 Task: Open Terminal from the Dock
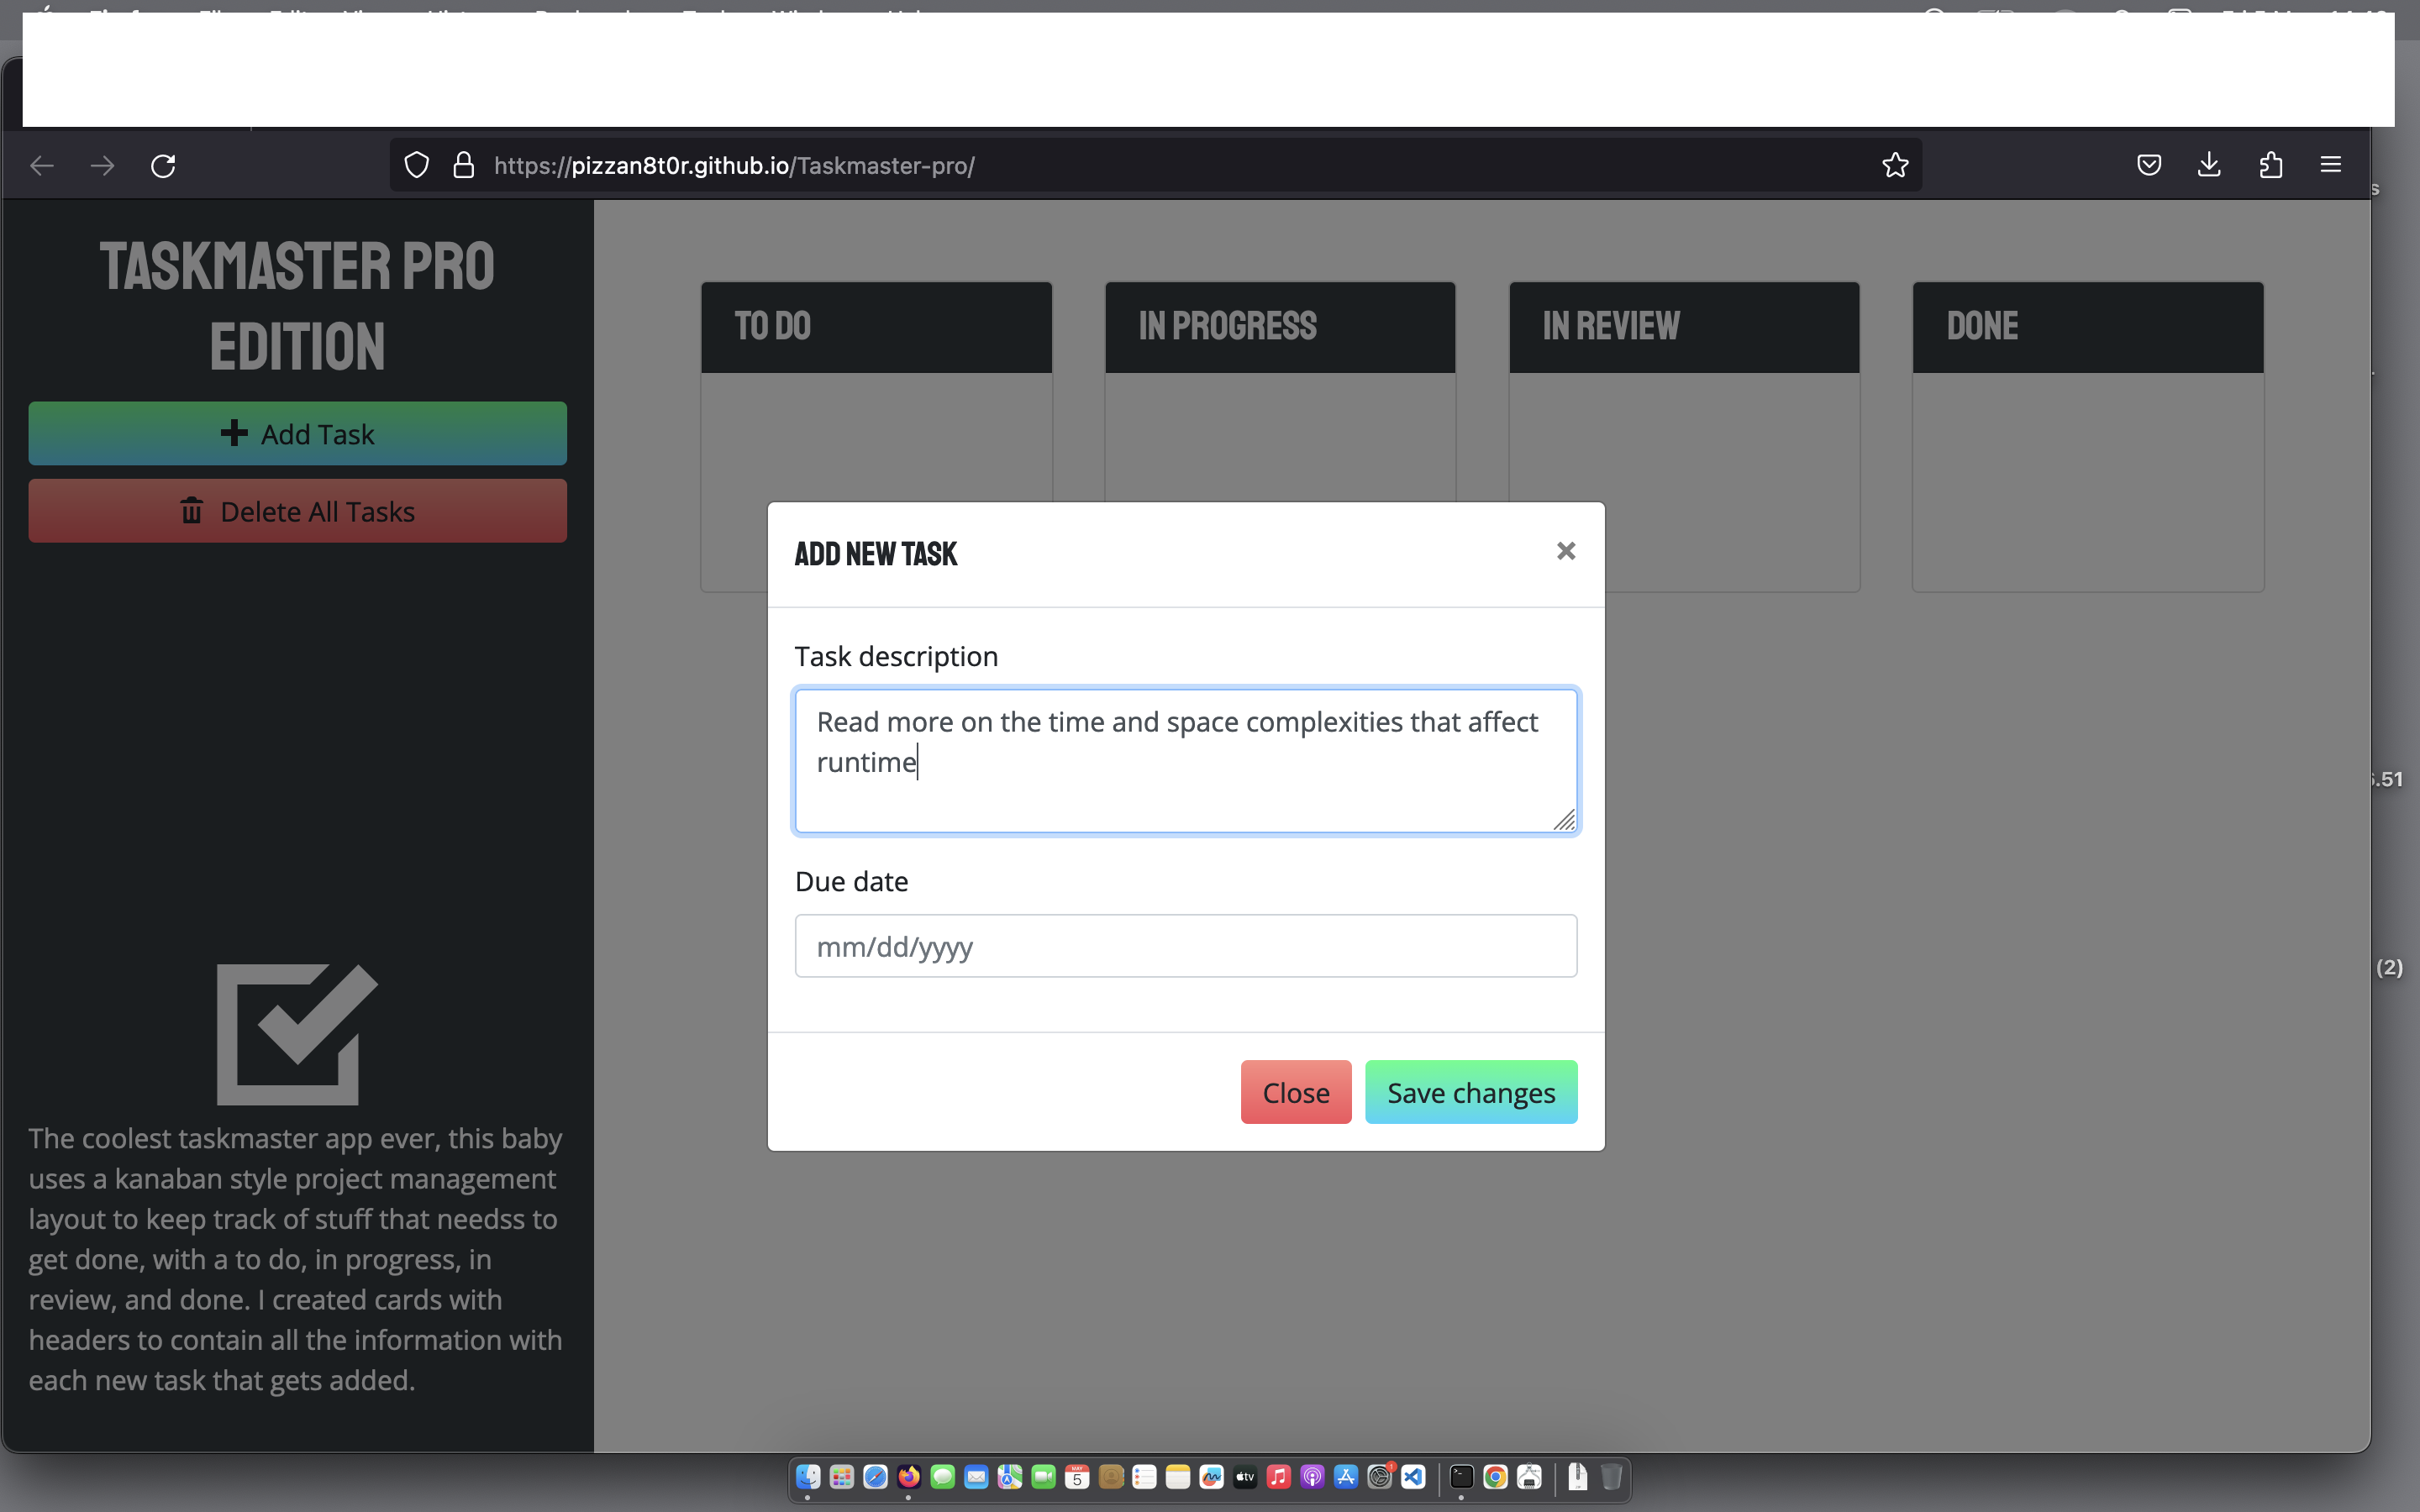(x=1461, y=1478)
